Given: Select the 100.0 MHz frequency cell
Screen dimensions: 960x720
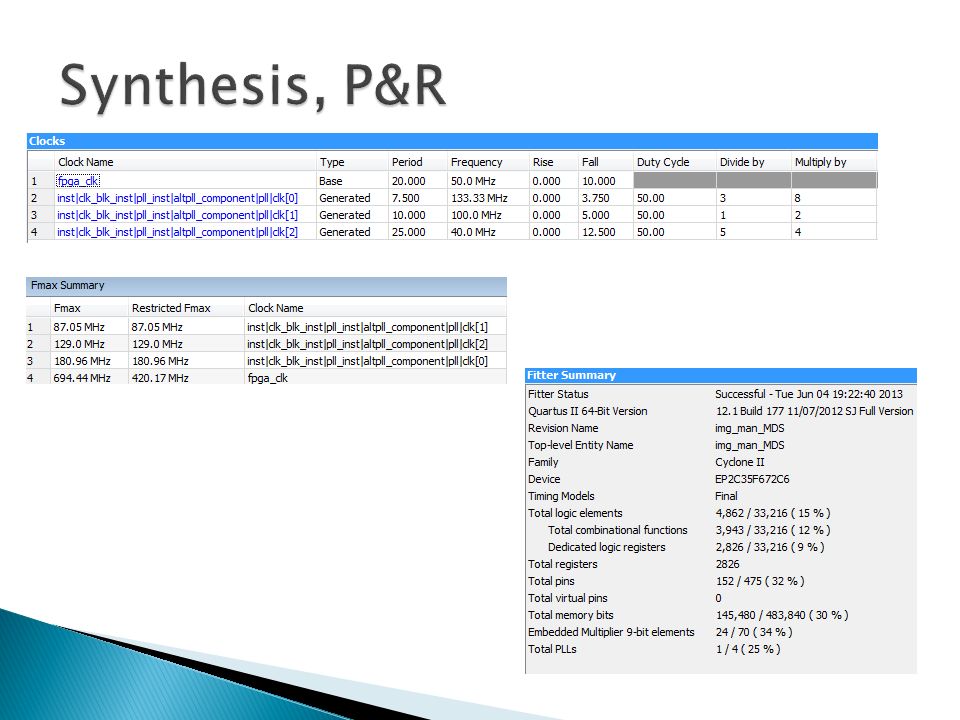Looking at the screenshot, I should 476,216.
